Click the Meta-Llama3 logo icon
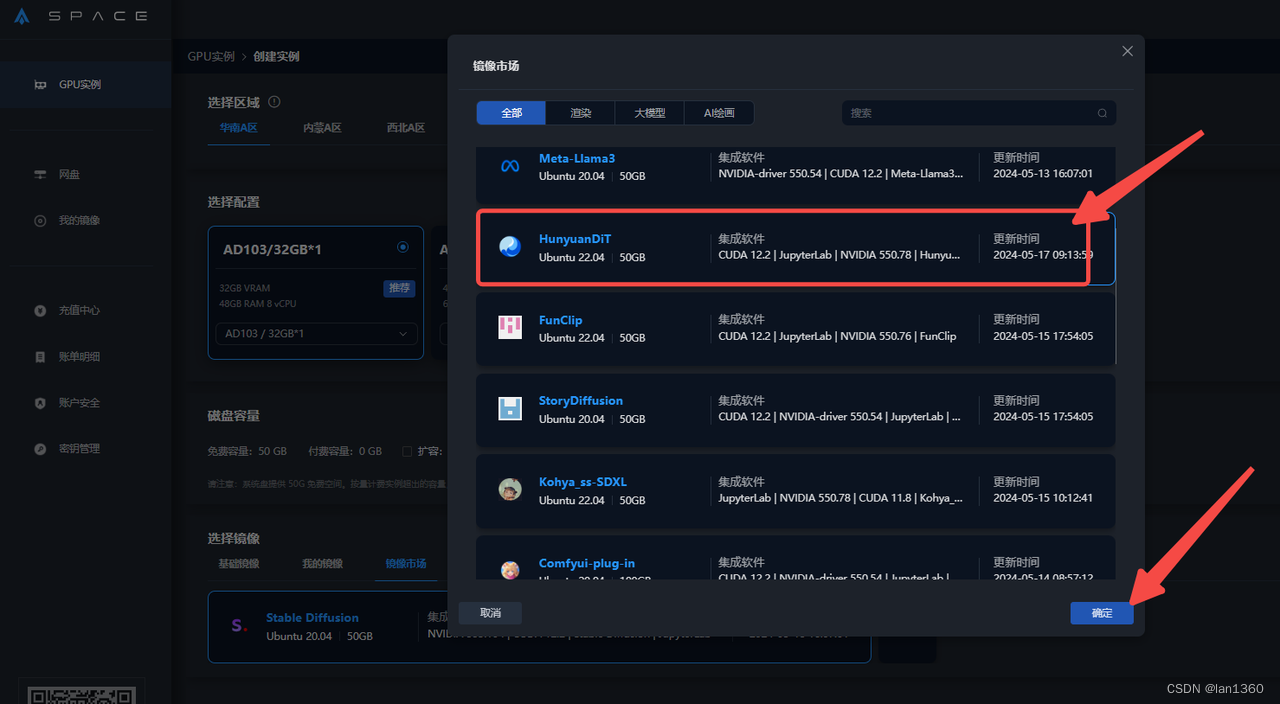Viewport: 1280px width, 704px height. 510,166
